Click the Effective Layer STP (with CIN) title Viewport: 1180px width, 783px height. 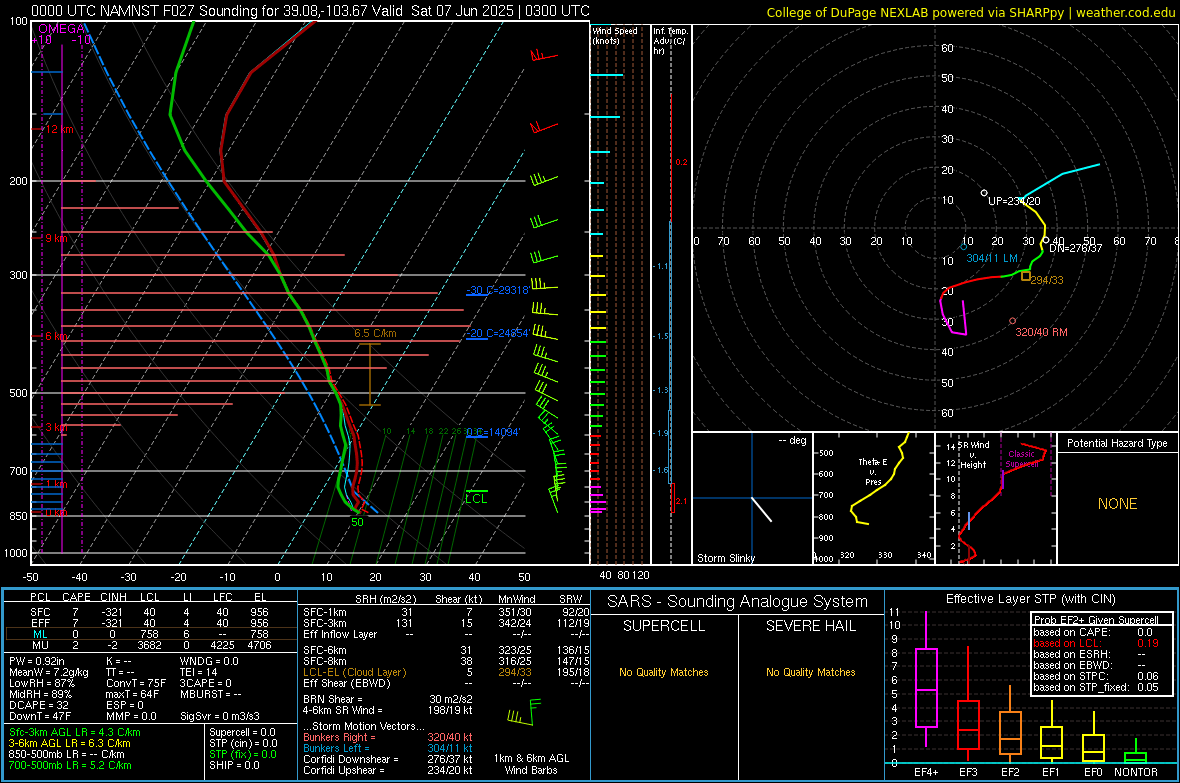[1030, 599]
